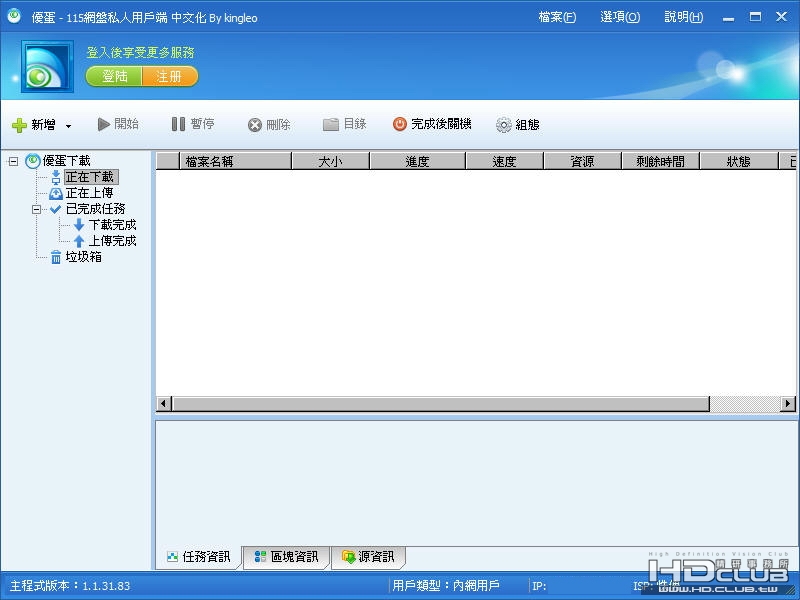This screenshot has height=600, width=800.
Task: Select 上傳完成 in the tree
Action: (112, 241)
